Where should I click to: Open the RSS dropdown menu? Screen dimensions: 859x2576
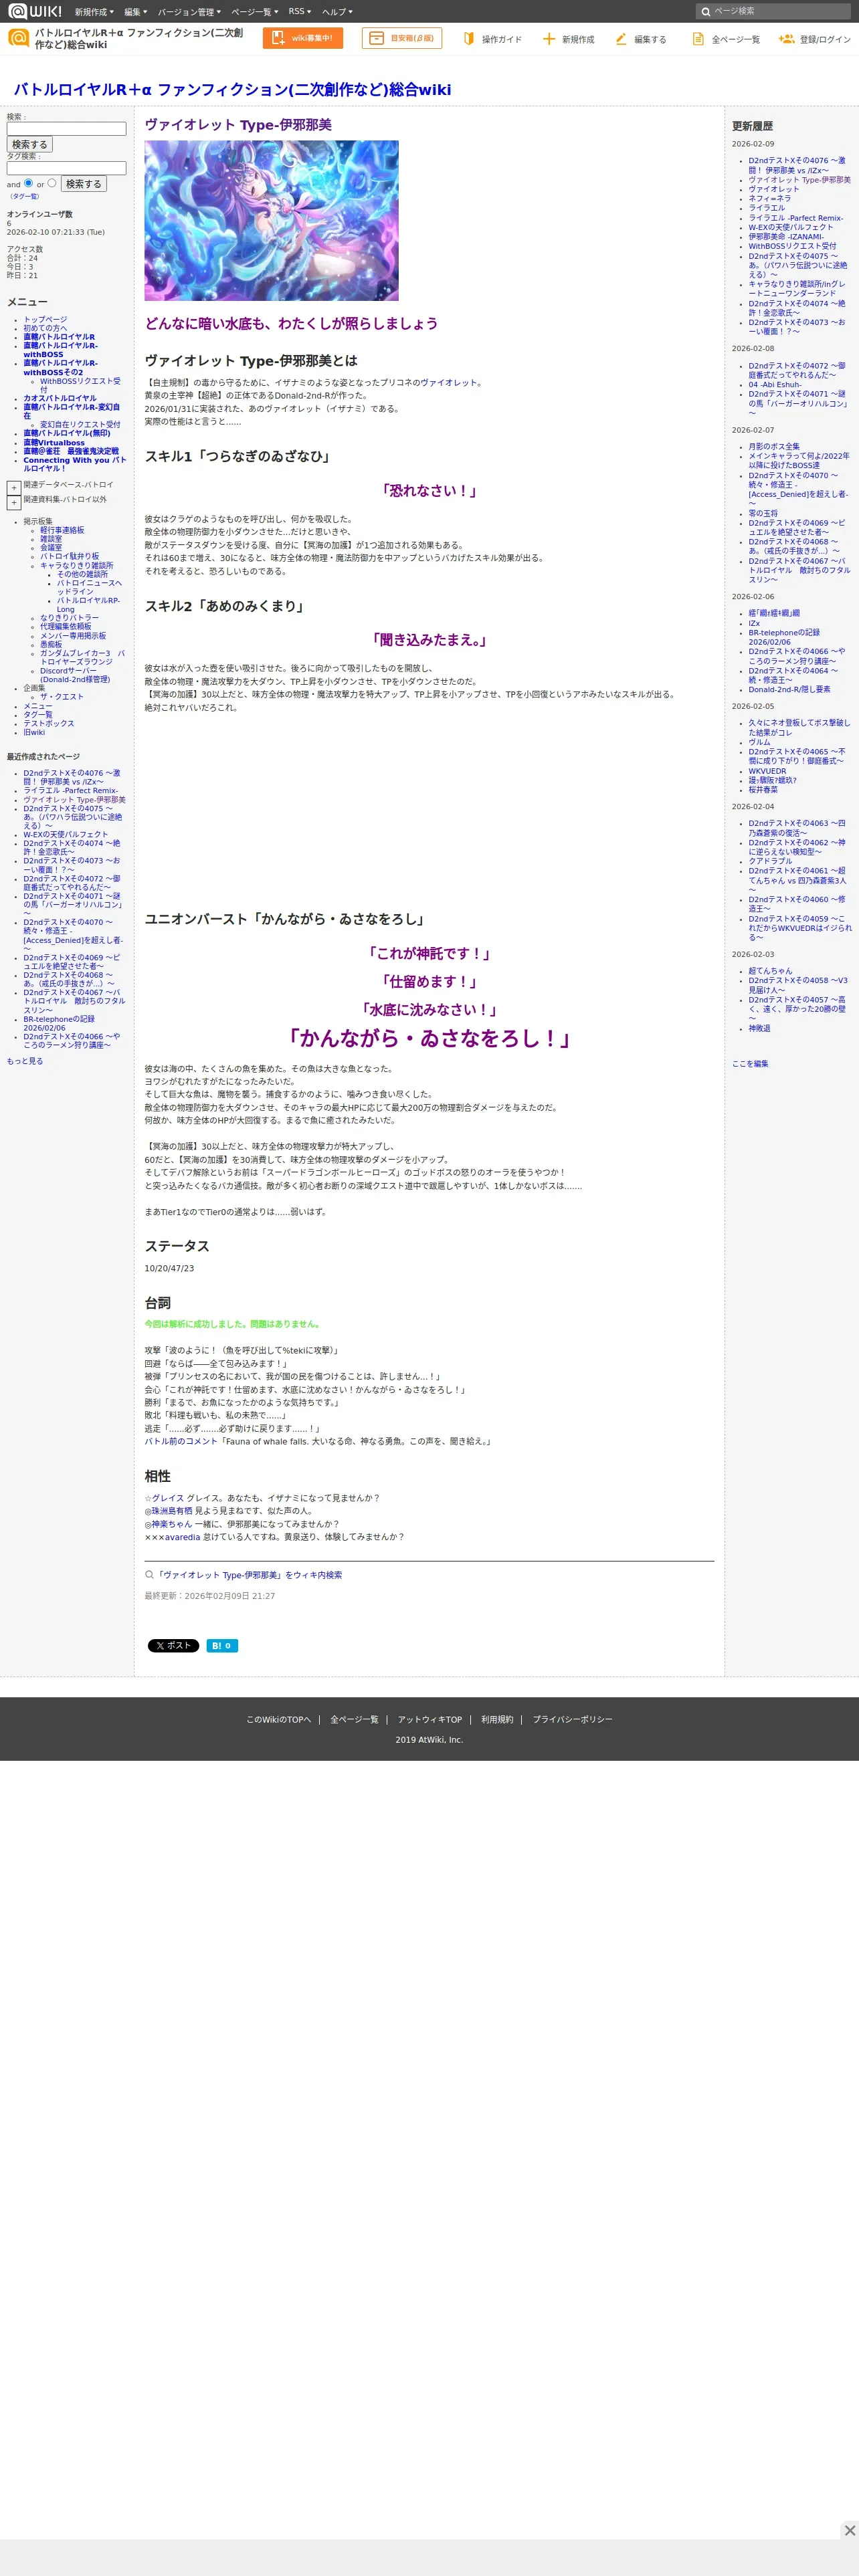pos(299,12)
